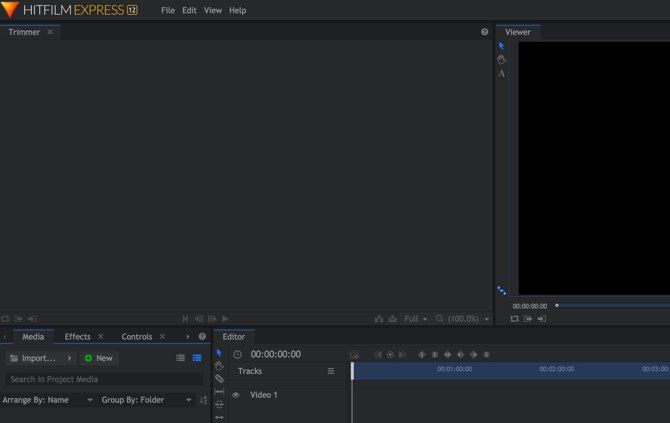Click the sort order icon in Media panel
The width and height of the screenshot is (670, 423).
coord(204,400)
